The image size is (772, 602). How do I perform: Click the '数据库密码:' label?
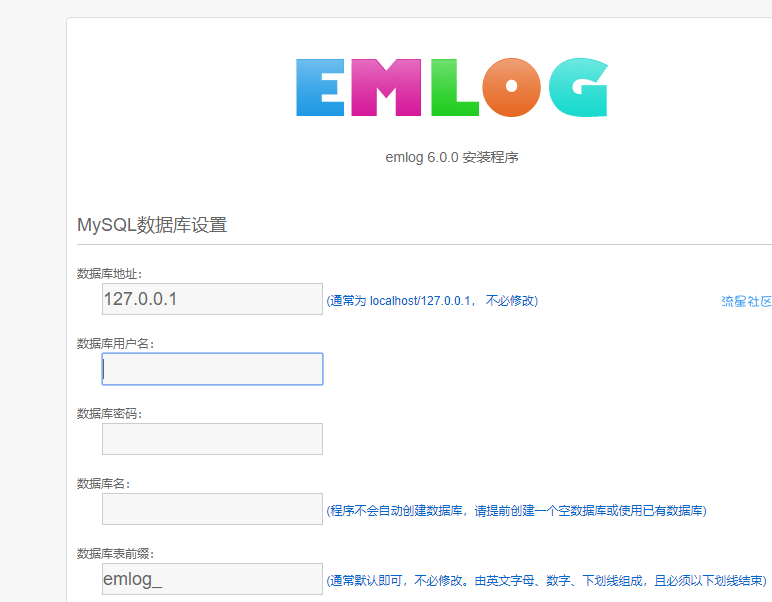109,413
